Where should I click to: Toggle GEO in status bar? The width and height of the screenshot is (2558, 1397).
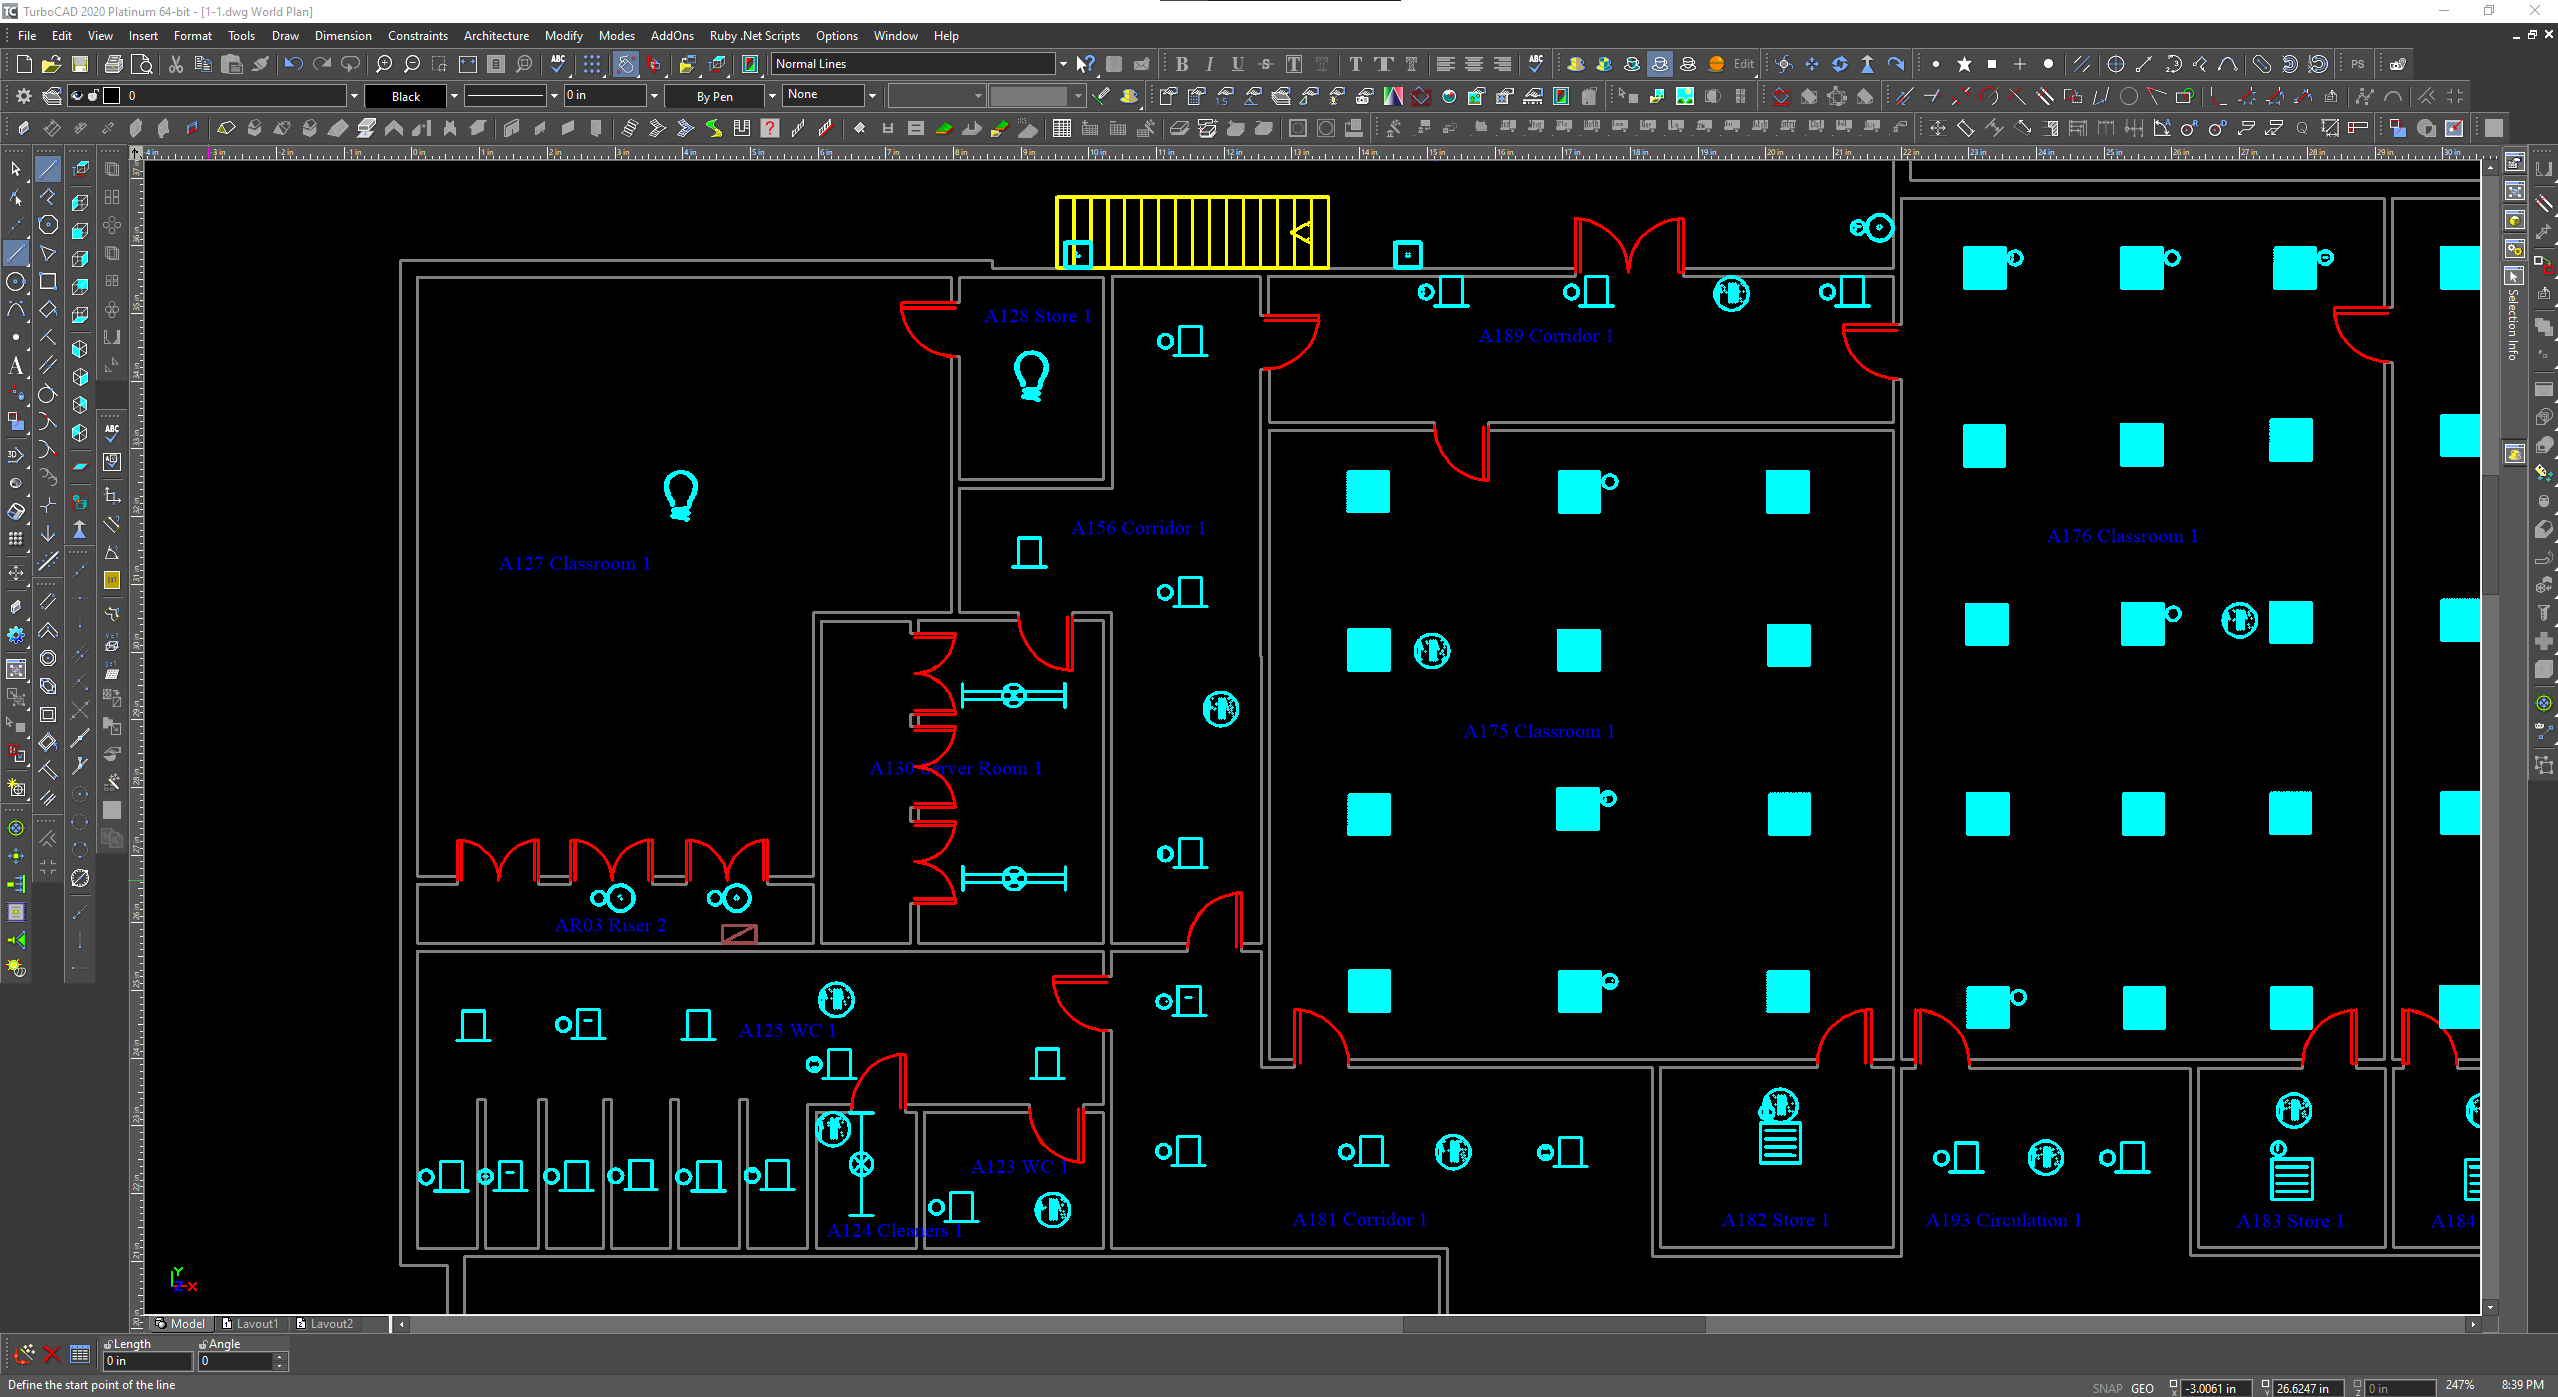[x=2142, y=1388]
